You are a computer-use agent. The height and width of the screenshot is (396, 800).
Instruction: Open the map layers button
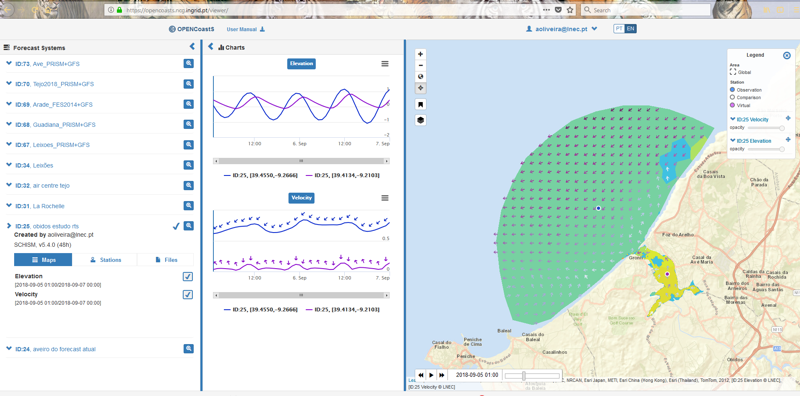click(420, 120)
